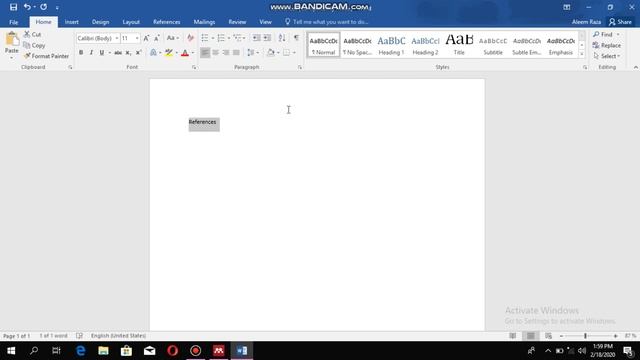Click the numbered list icon
The image size is (640, 360).
[x=221, y=38]
